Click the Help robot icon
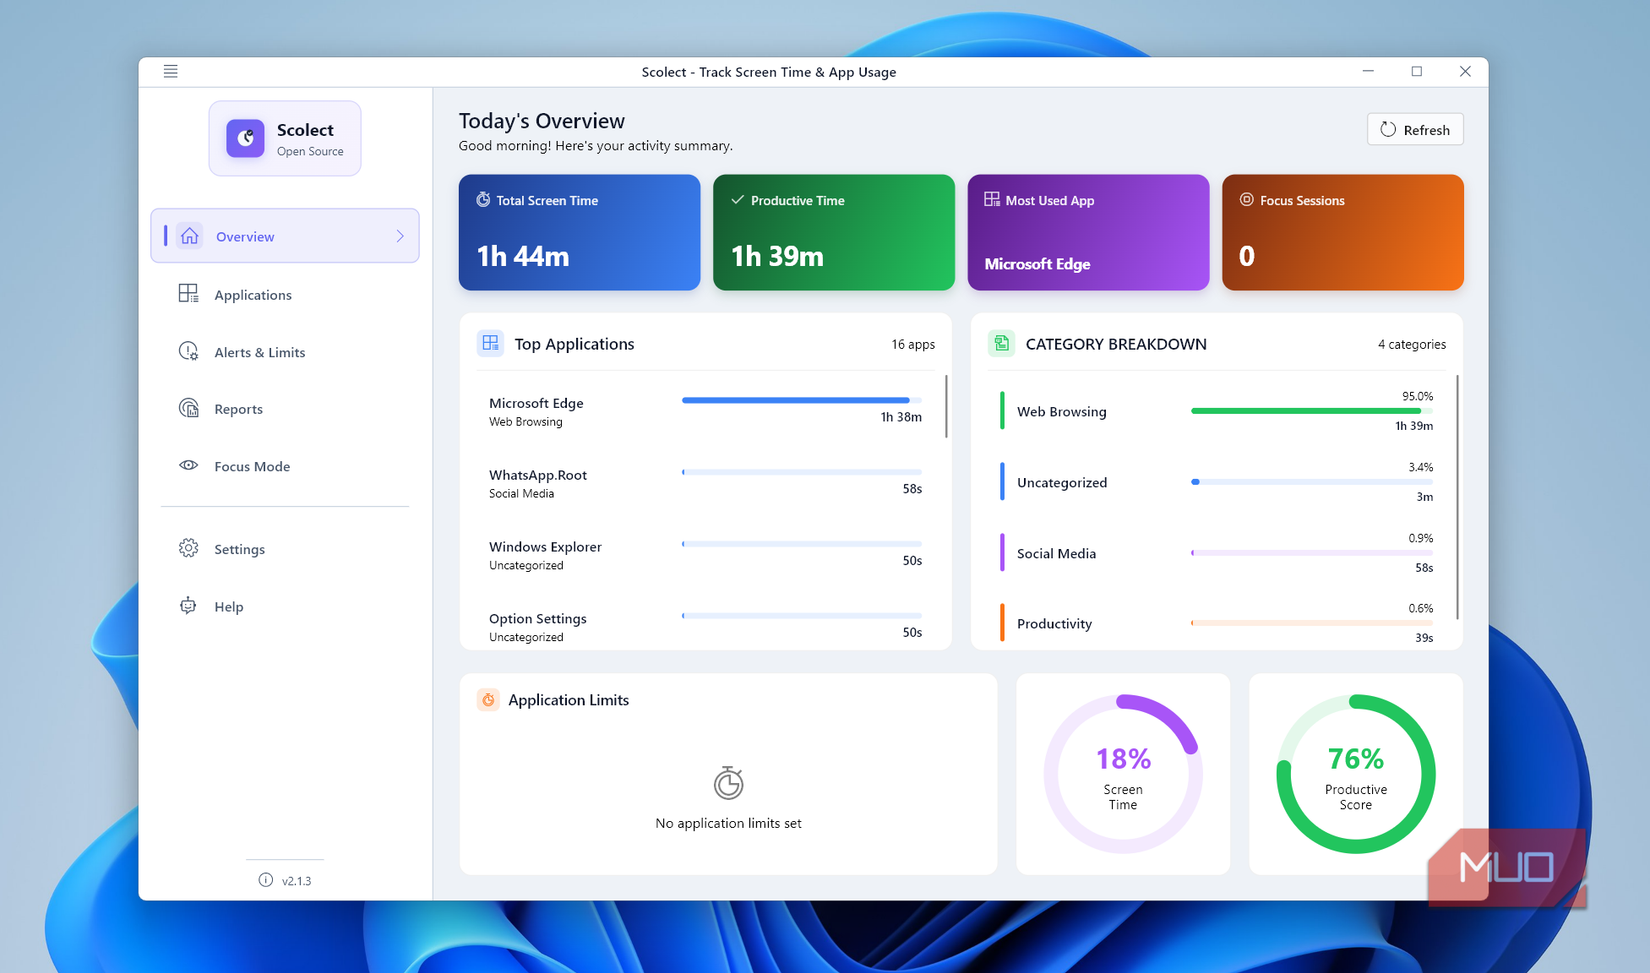The width and height of the screenshot is (1650, 973). pyautogui.click(x=188, y=605)
